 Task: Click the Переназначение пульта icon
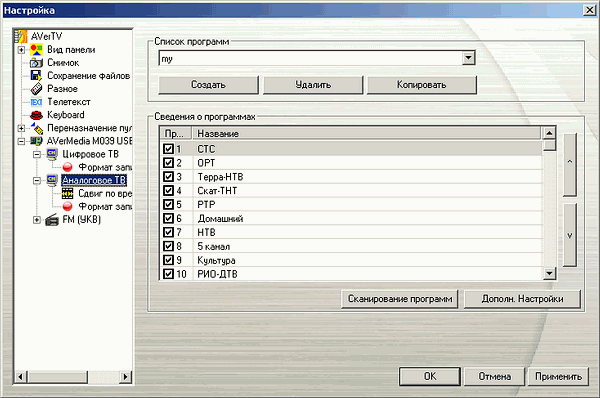click(37, 128)
